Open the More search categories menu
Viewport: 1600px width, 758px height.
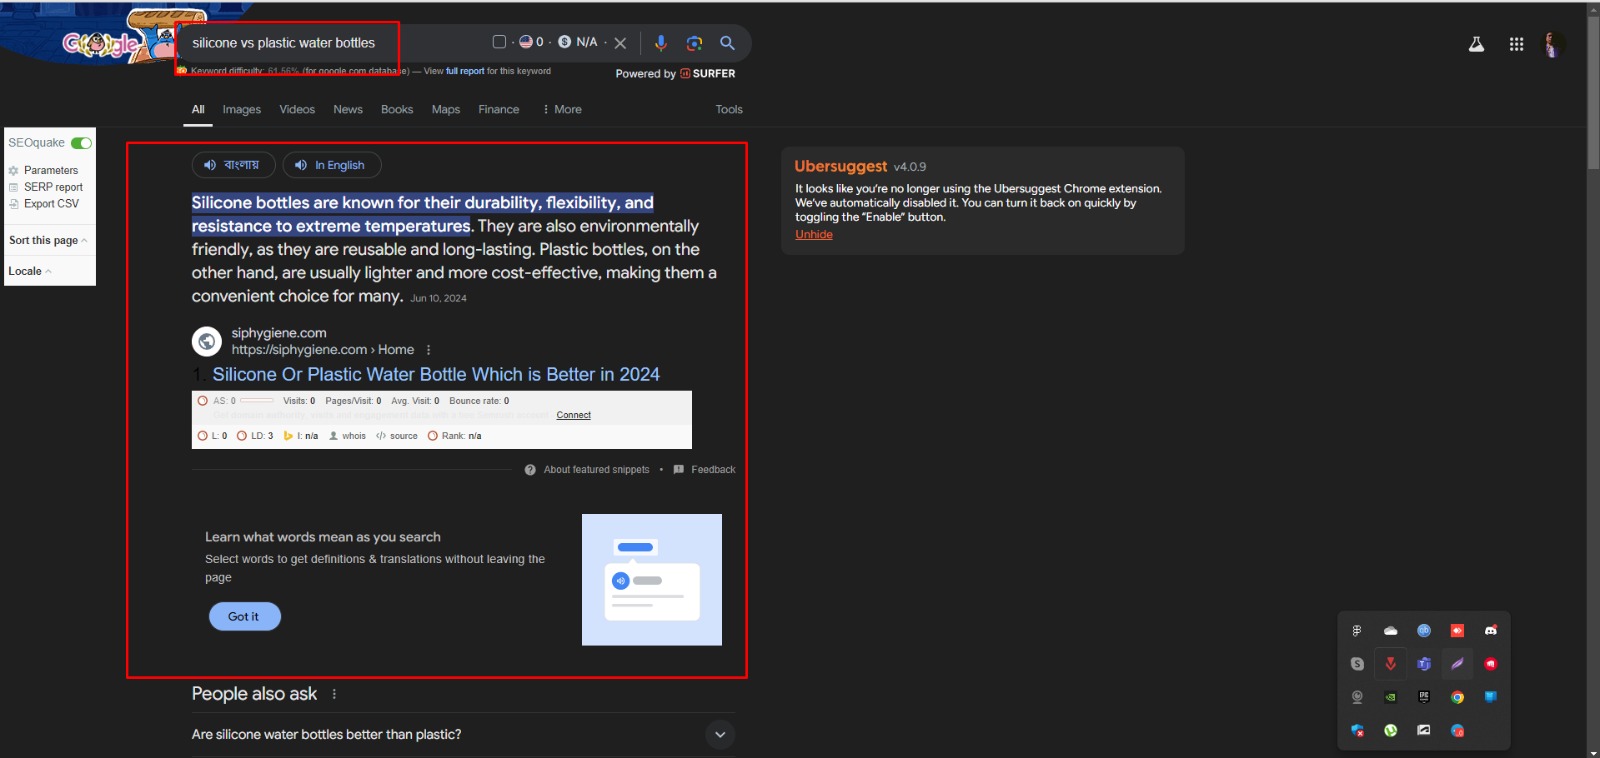click(562, 110)
